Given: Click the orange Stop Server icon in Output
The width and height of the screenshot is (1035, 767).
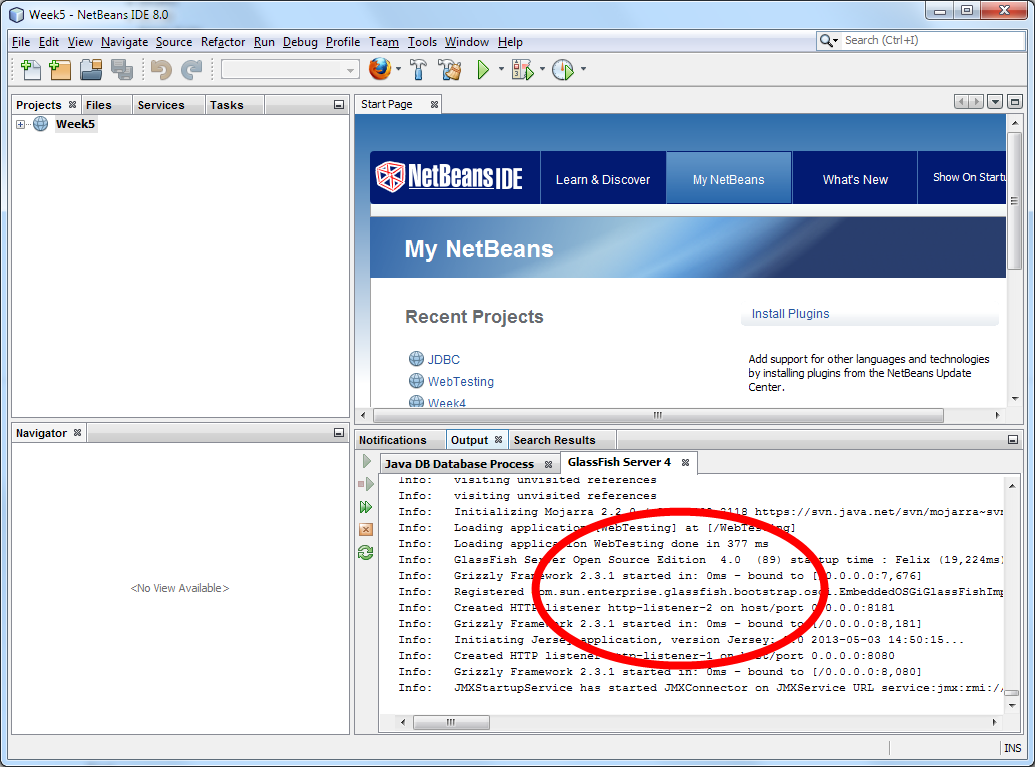Looking at the screenshot, I should [366, 529].
